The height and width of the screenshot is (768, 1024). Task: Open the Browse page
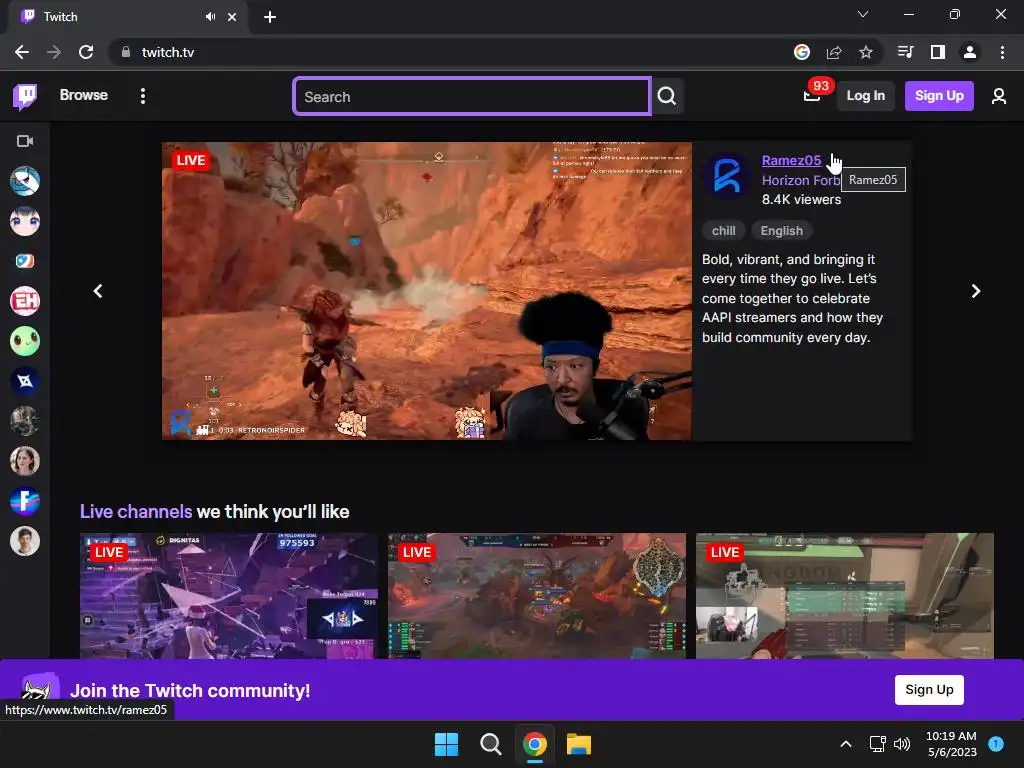click(x=84, y=95)
